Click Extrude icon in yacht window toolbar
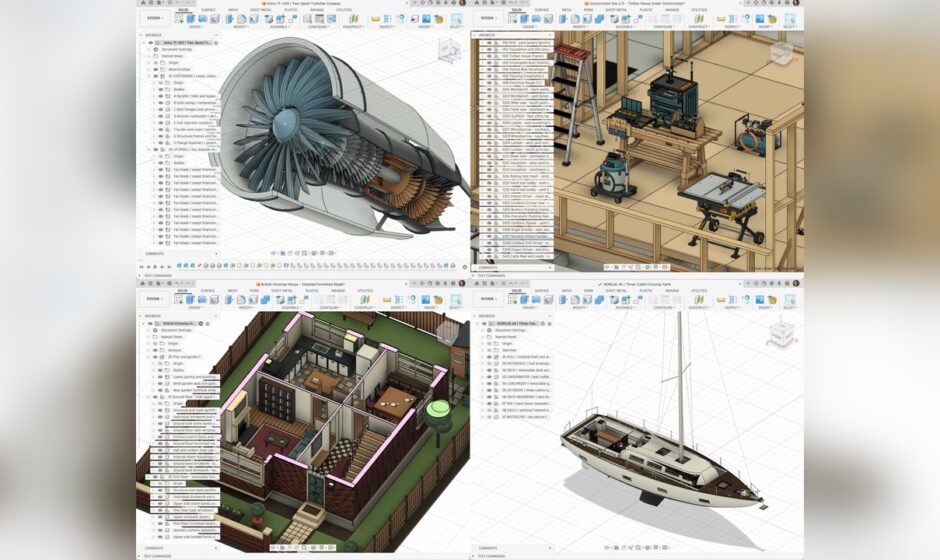Viewport: 940px width, 560px height. point(524,300)
